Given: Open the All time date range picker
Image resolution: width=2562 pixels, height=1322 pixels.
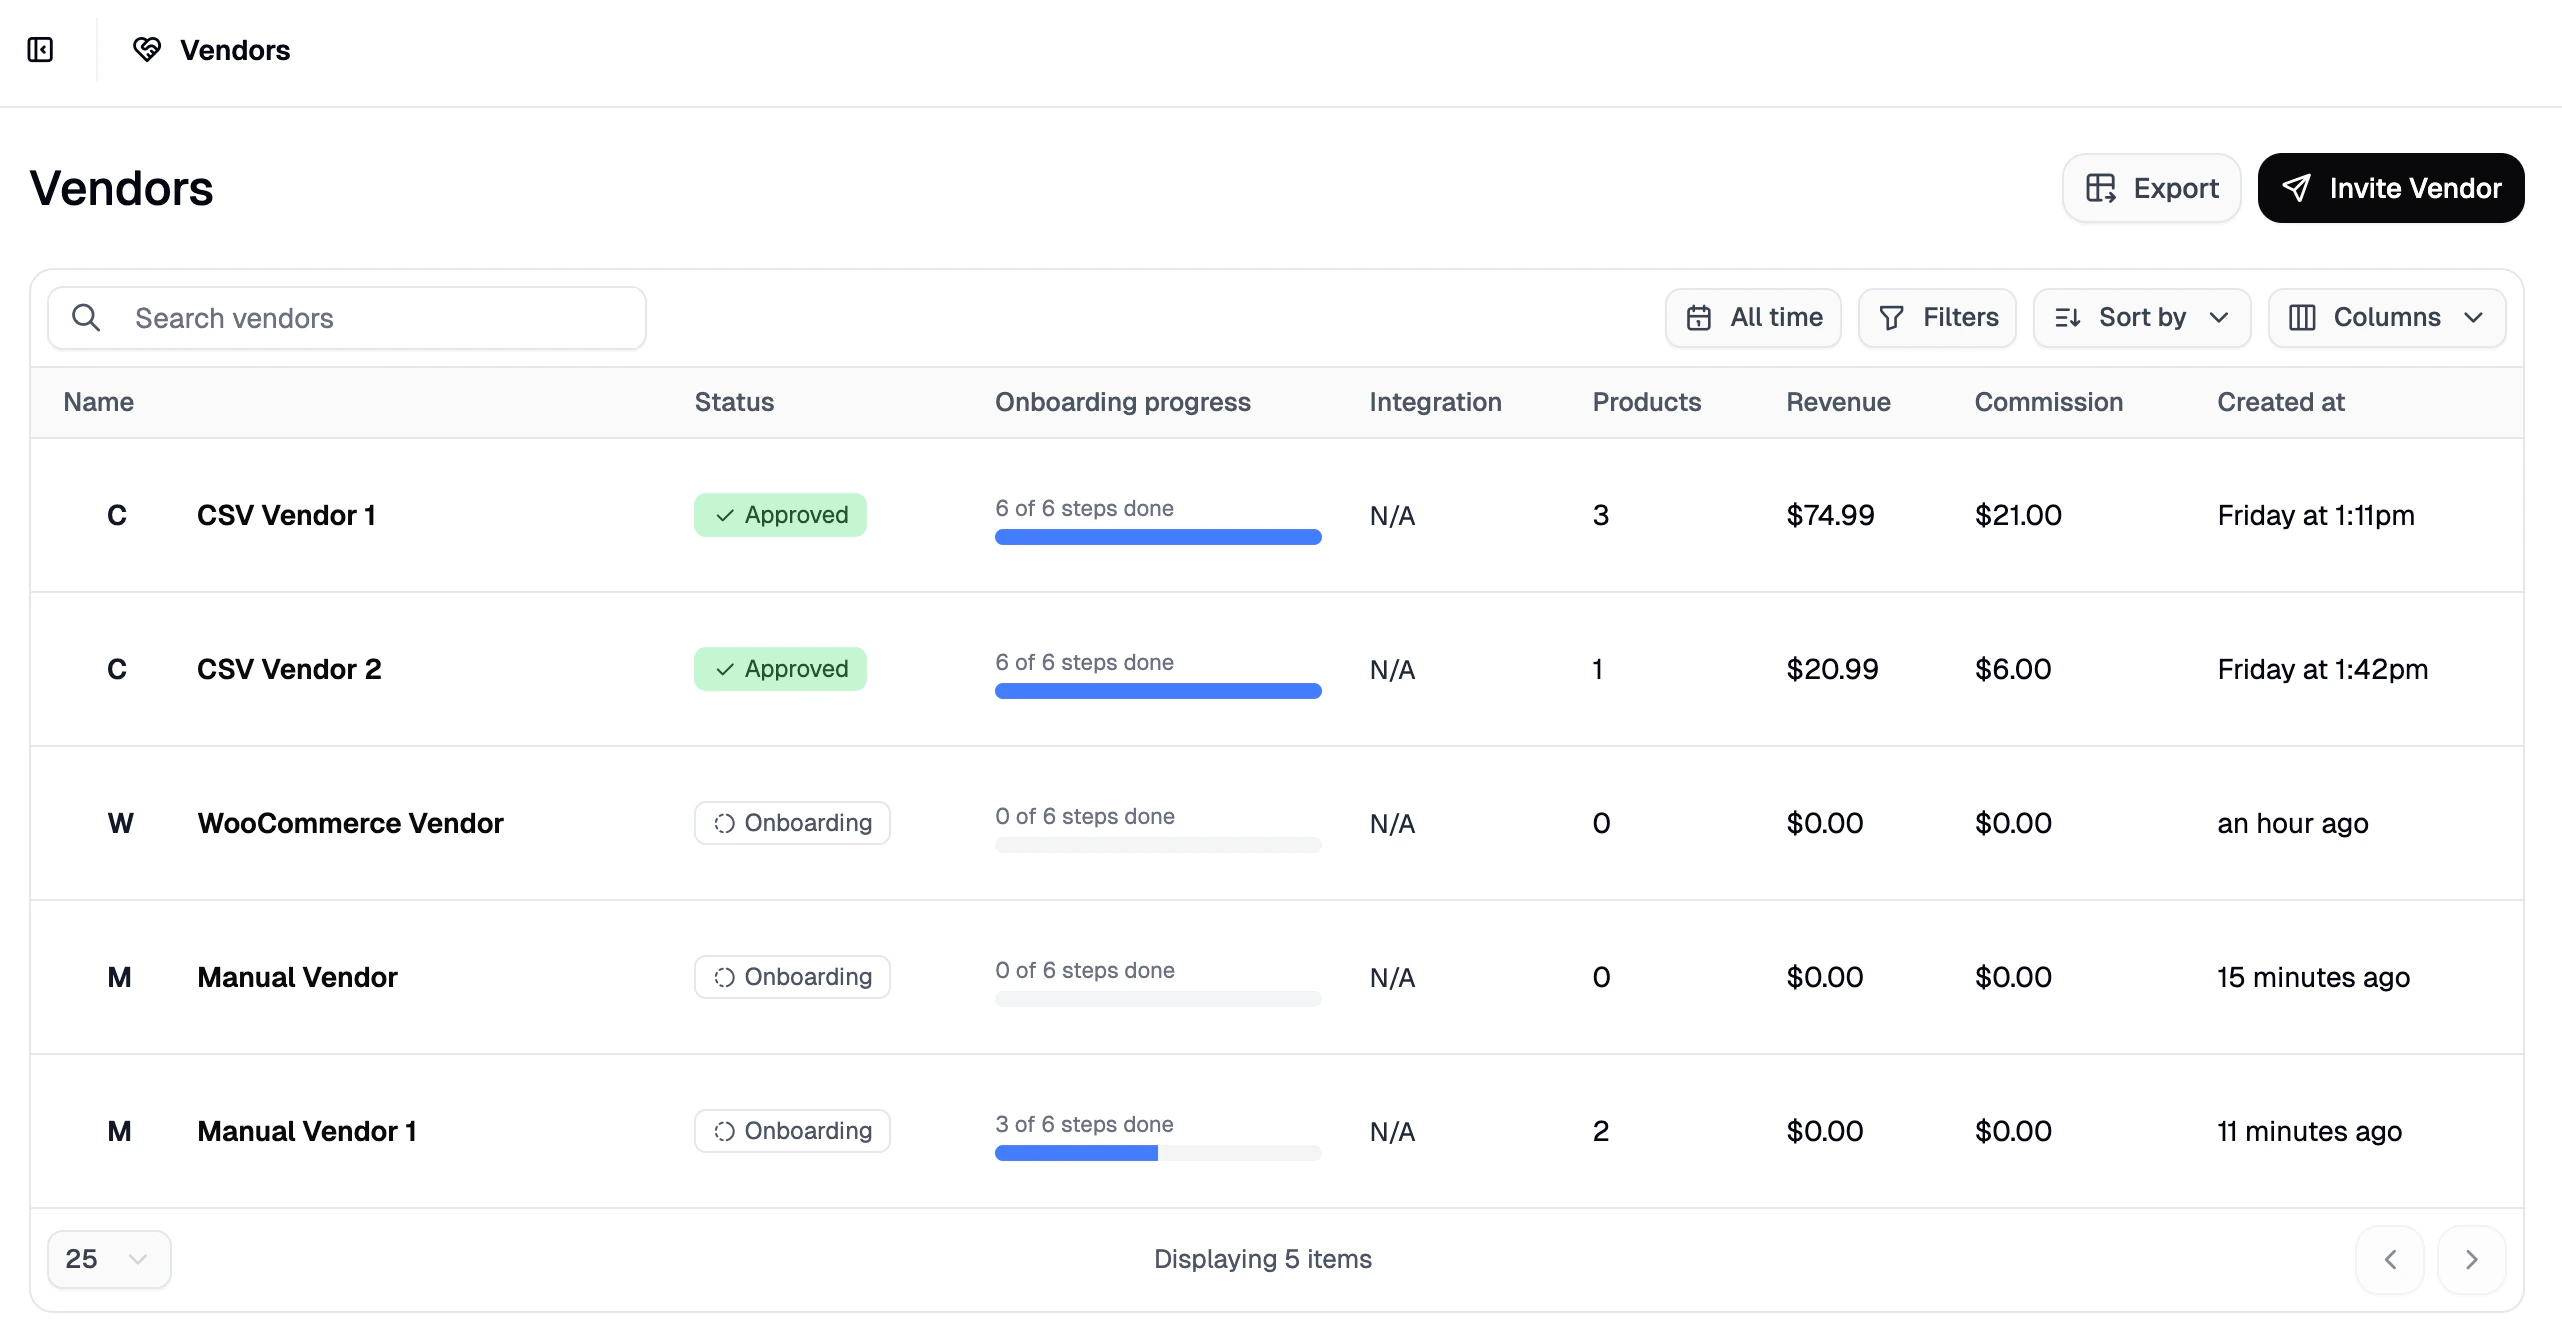Looking at the screenshot, I should point(1753,317).
